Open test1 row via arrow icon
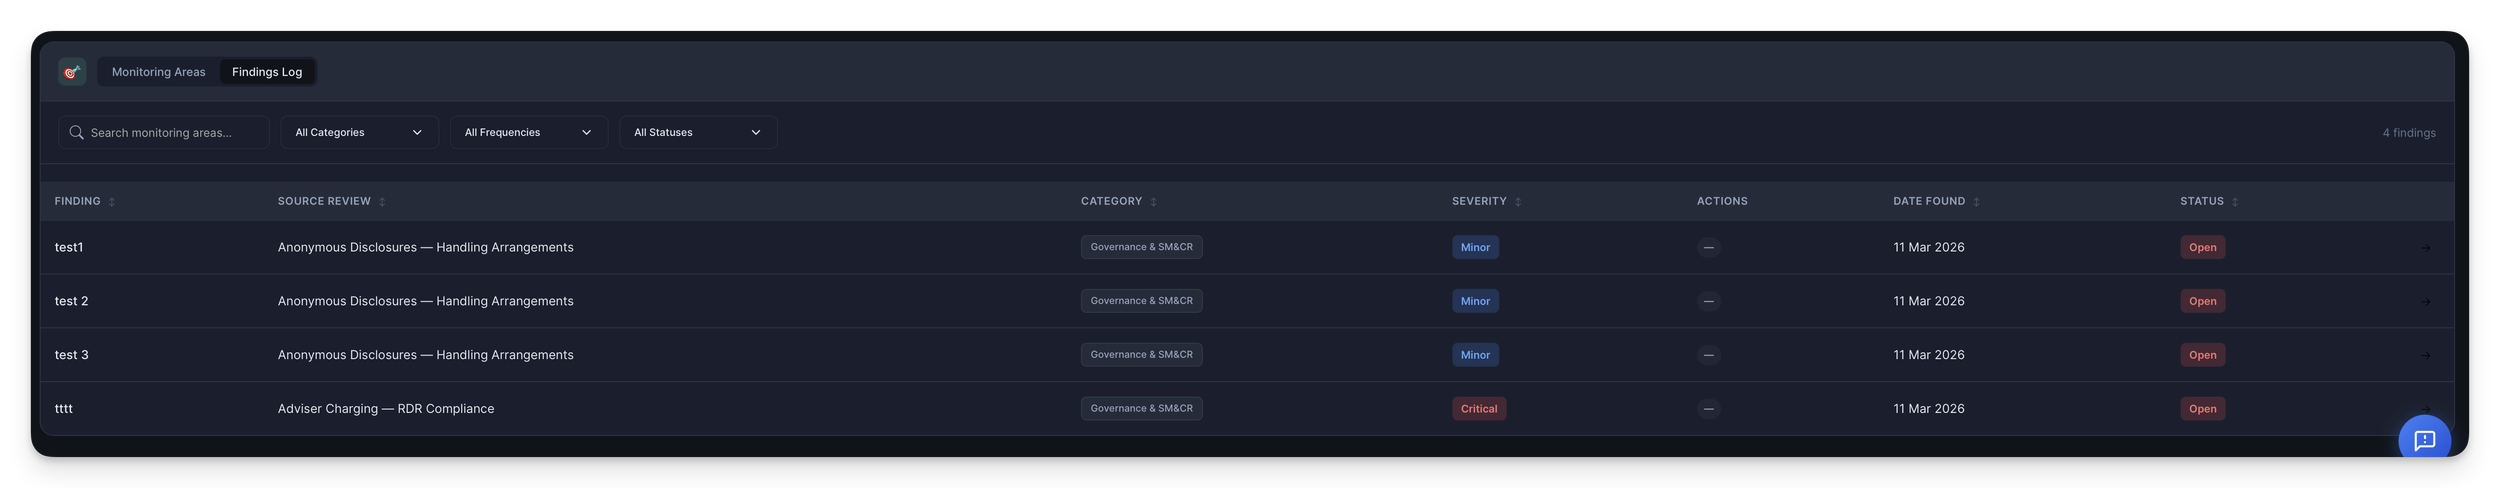 pos(2425,248)
